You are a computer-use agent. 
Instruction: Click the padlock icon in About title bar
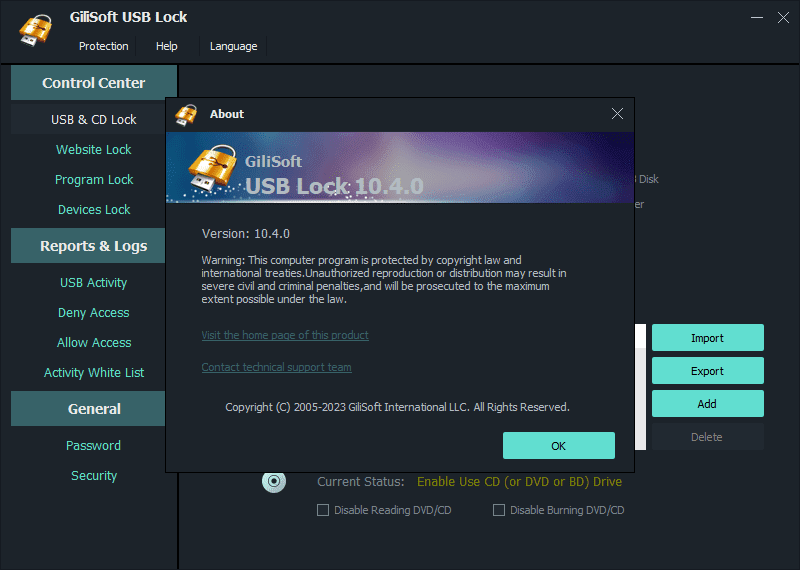pos(186,114)
